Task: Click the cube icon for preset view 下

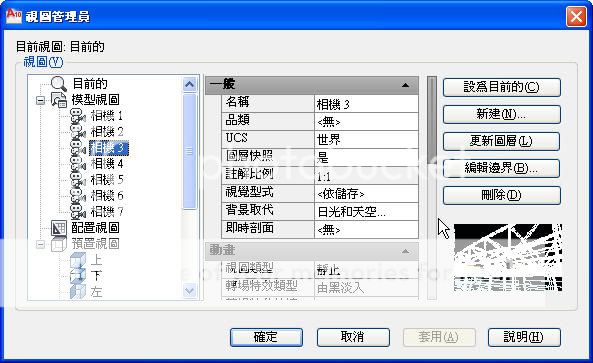Action: (x=78, y=276)
